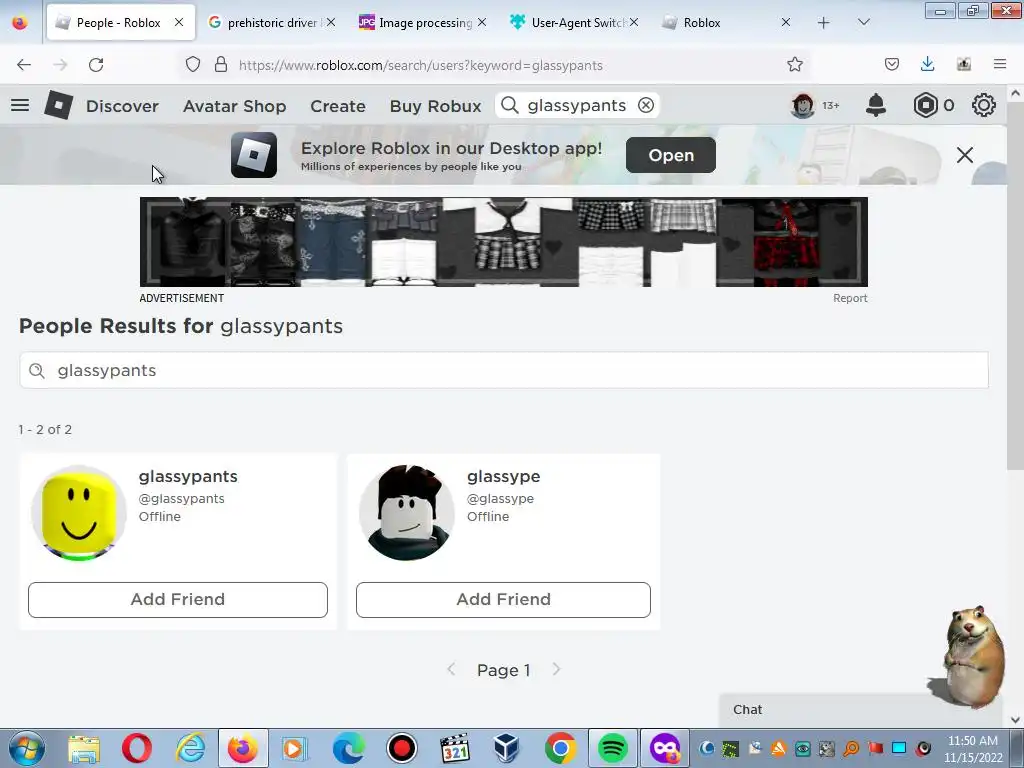Viewport: 1024px width, 768px height.
Task: Open the Windows Start menu
Action: point(27,748)
